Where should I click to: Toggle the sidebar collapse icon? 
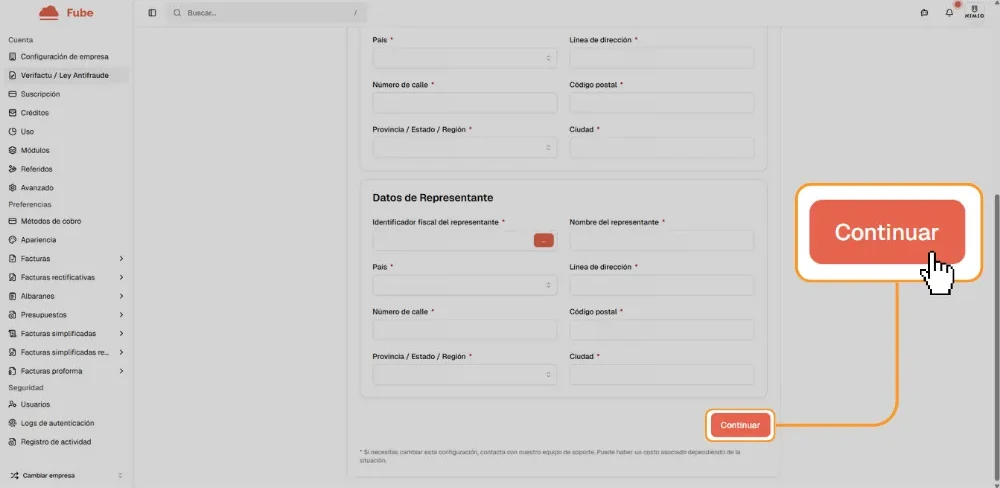click(152, 13)
